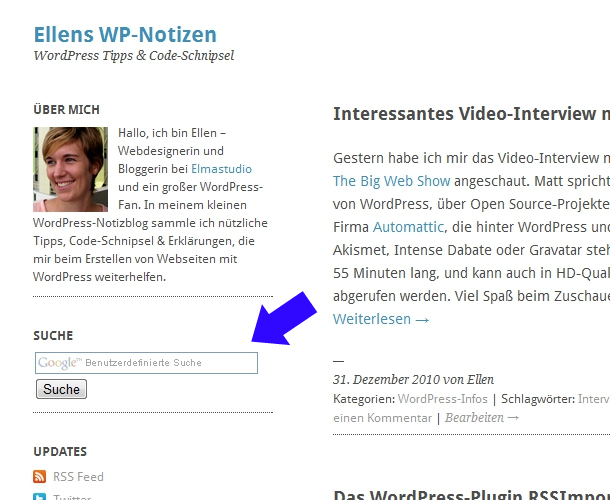Click the ÜBER MICH heading
The width and height of the screenshot is (610, 500).
(x=67, y=109)
